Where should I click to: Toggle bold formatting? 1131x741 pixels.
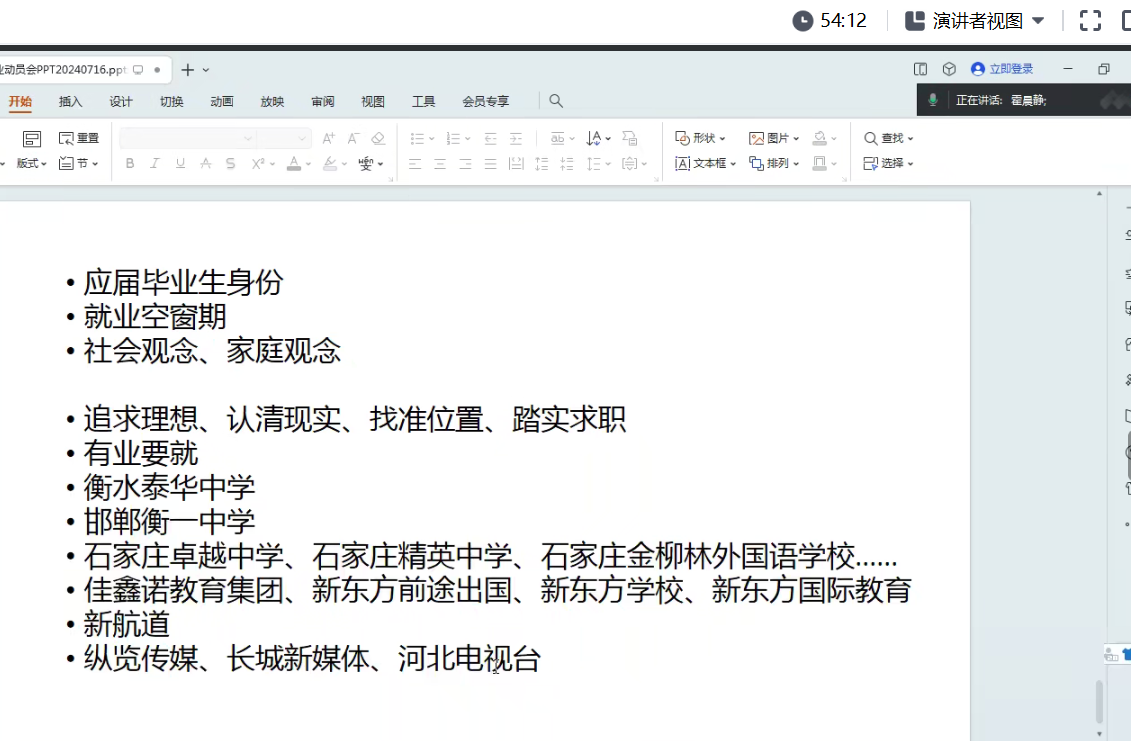130,163
